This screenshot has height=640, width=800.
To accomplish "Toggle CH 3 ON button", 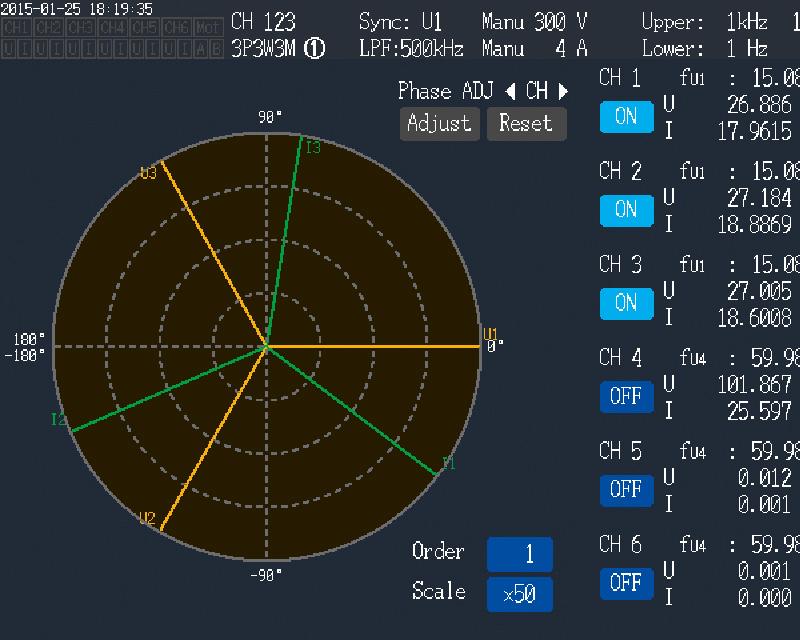I will tap(627, 304).
